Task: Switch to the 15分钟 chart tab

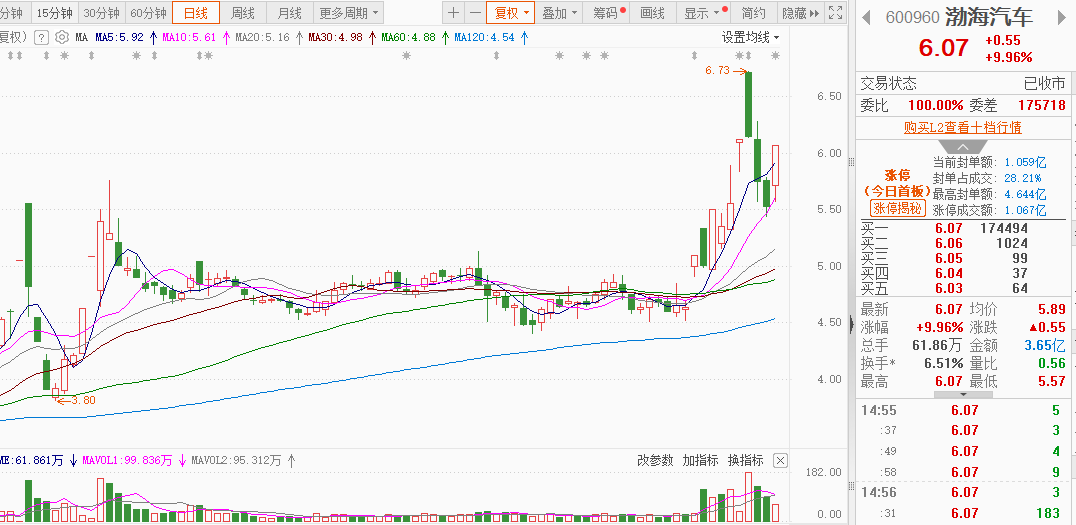Action: [x=54, y=12]
